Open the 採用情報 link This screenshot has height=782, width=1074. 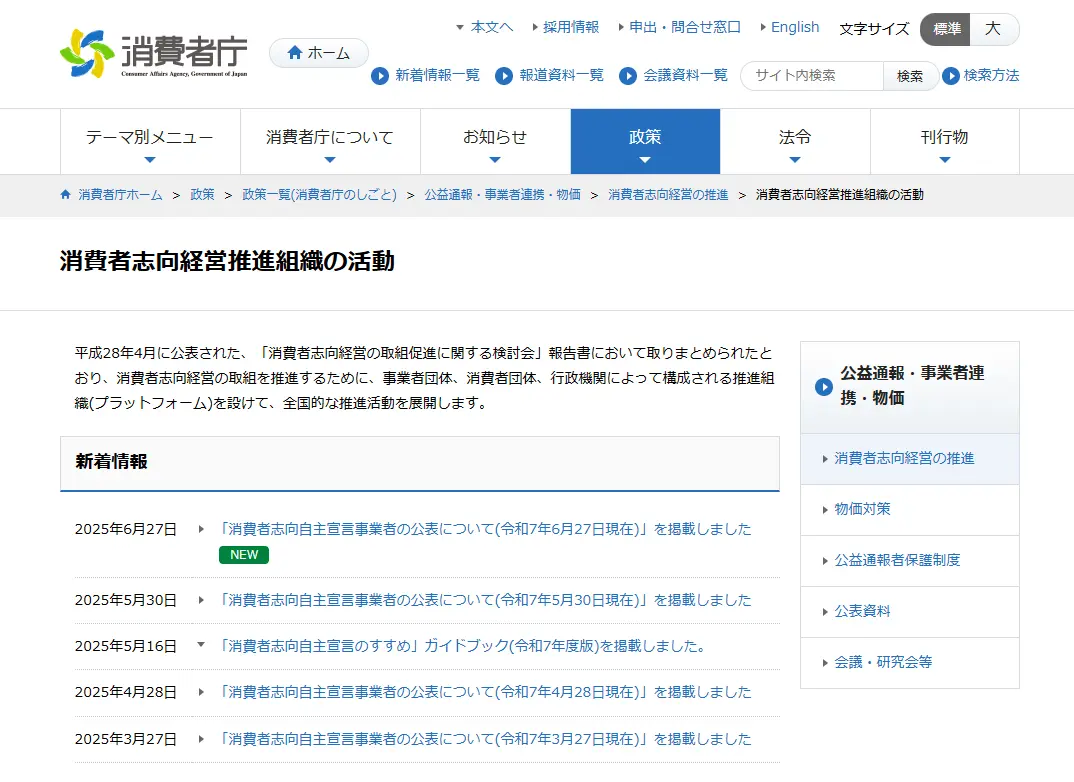click(571, 27)
